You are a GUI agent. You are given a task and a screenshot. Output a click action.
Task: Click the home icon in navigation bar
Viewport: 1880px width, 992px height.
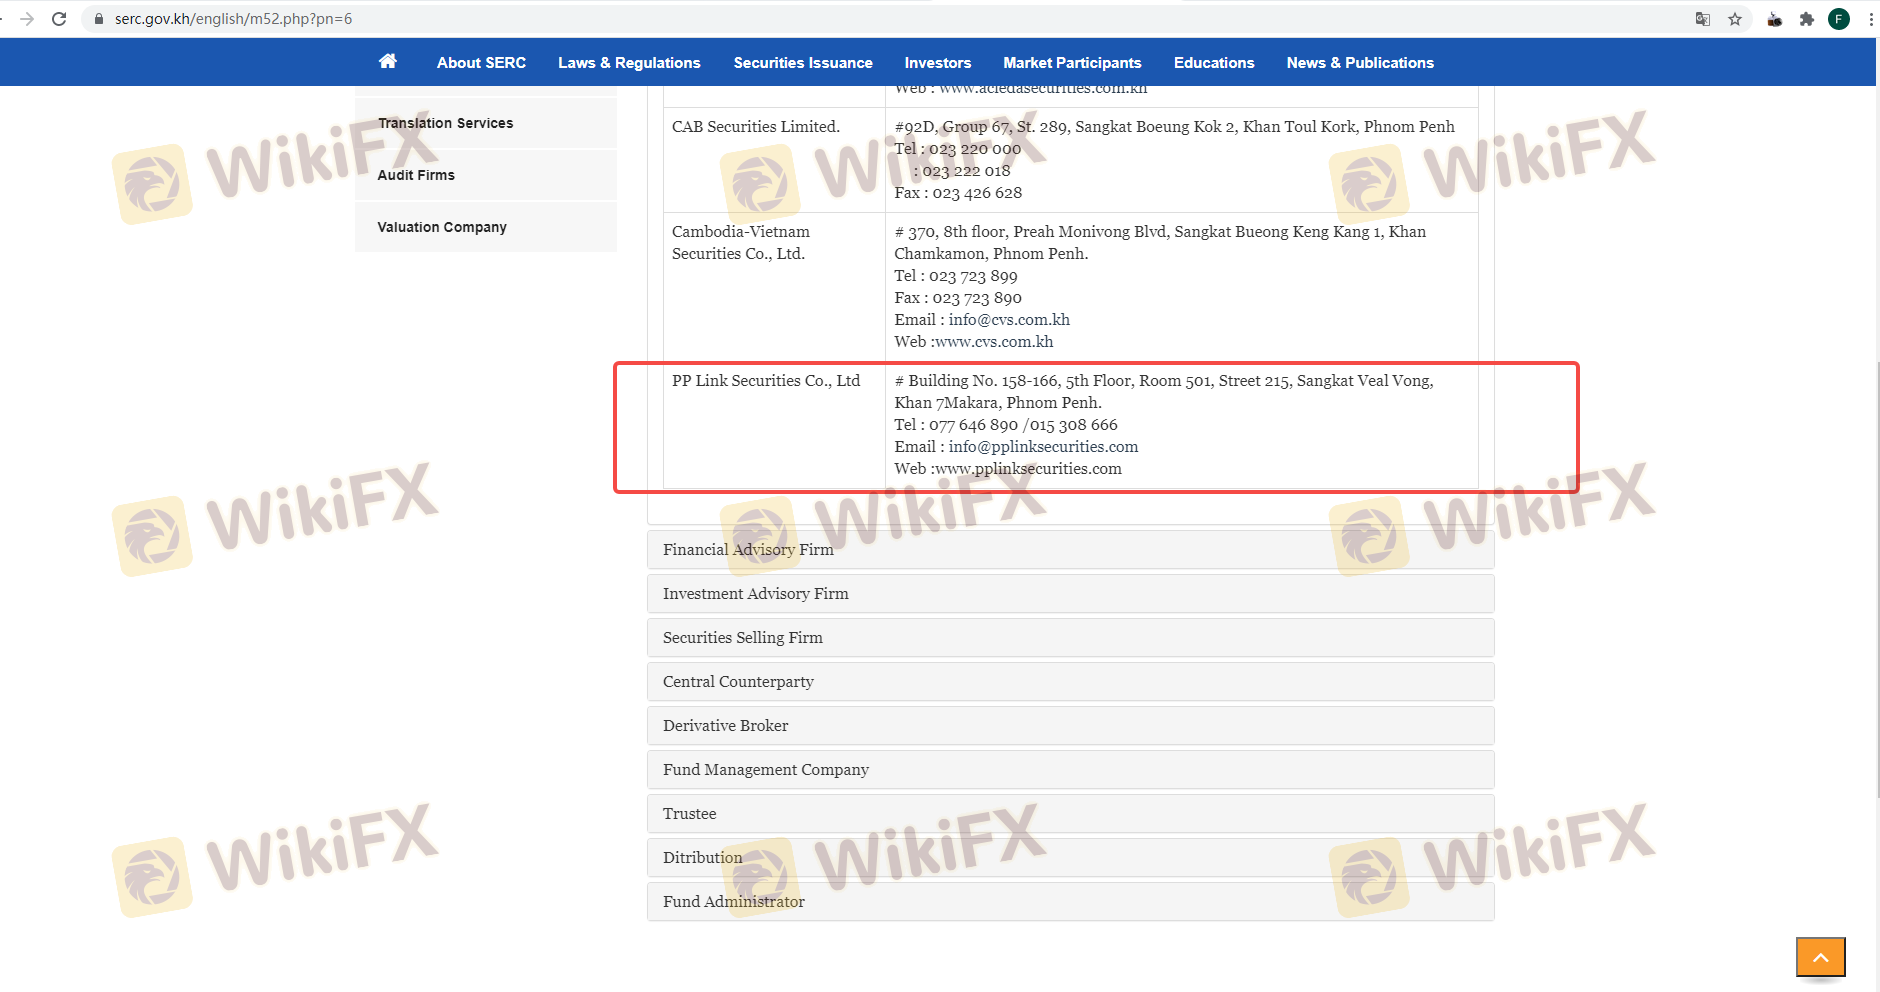[388, 62]
